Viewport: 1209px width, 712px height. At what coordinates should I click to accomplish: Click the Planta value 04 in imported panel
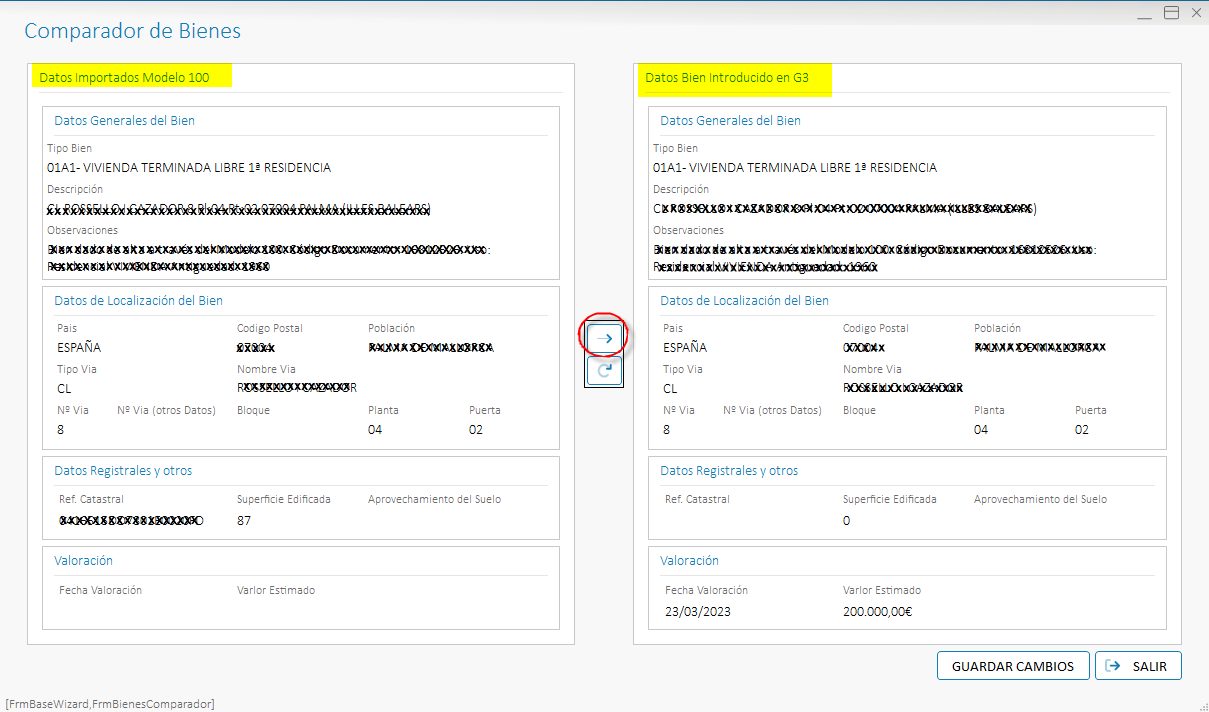375,430
